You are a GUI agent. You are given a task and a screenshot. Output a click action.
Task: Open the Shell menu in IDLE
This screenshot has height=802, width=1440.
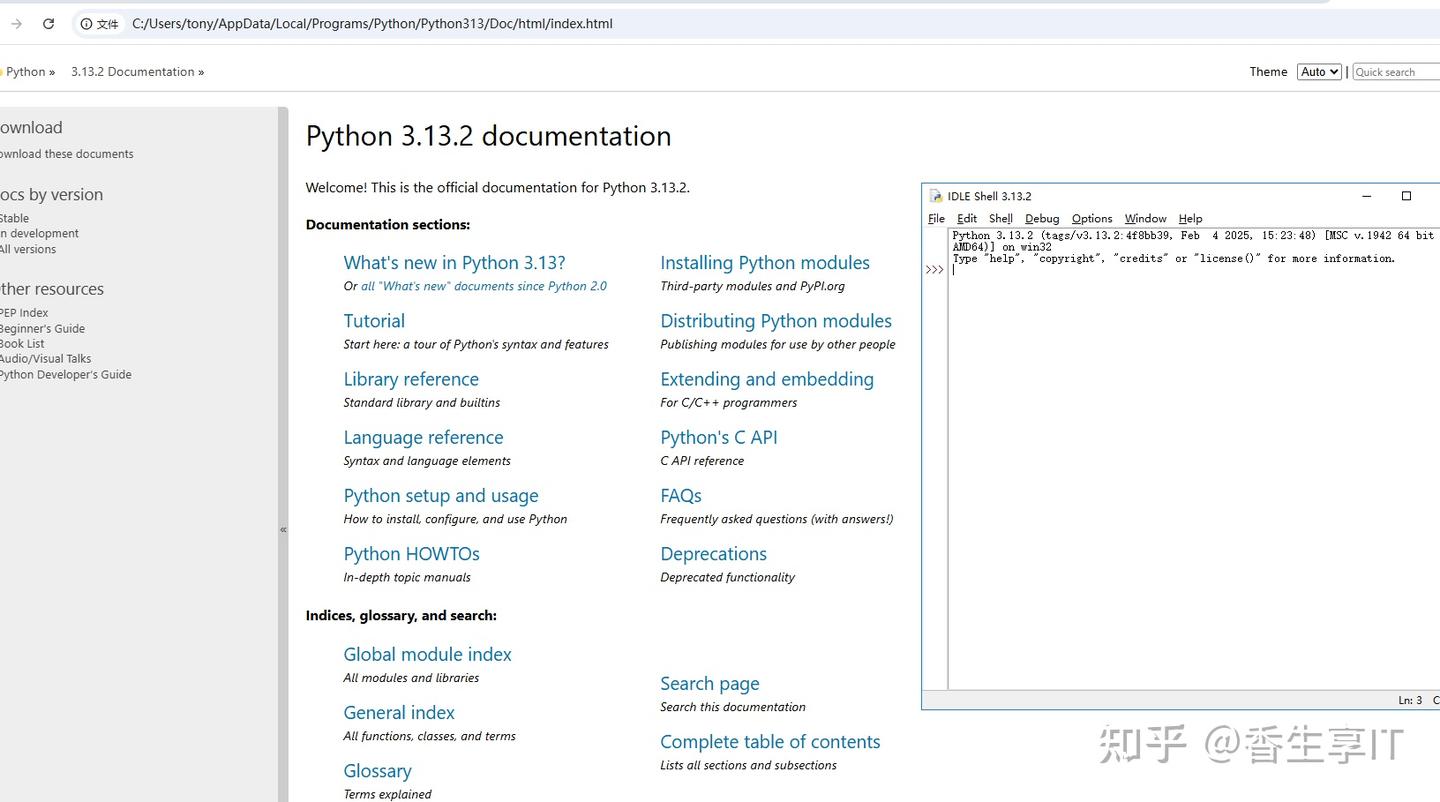point(1000,218)
